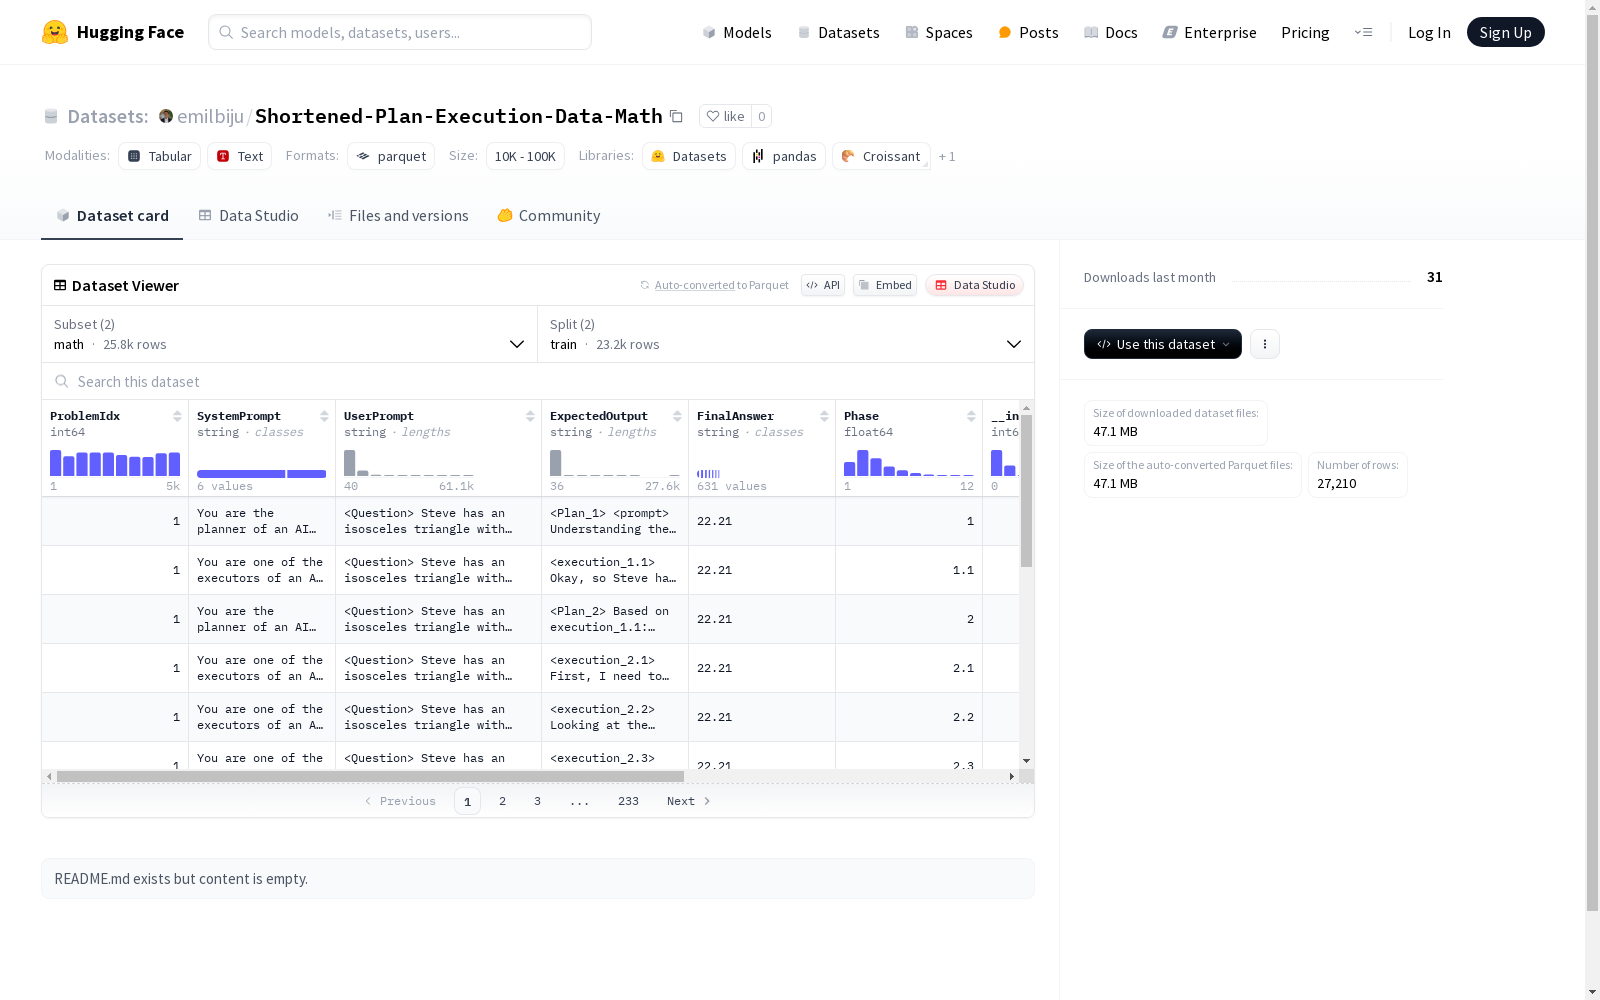Open the Files and versions tab

tap(398, 216)
